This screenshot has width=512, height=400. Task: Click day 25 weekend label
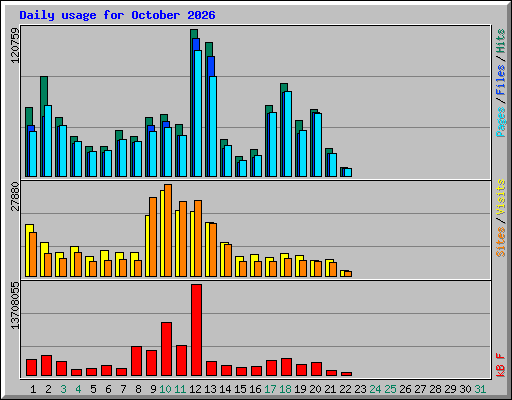click(x=390, y=389)
